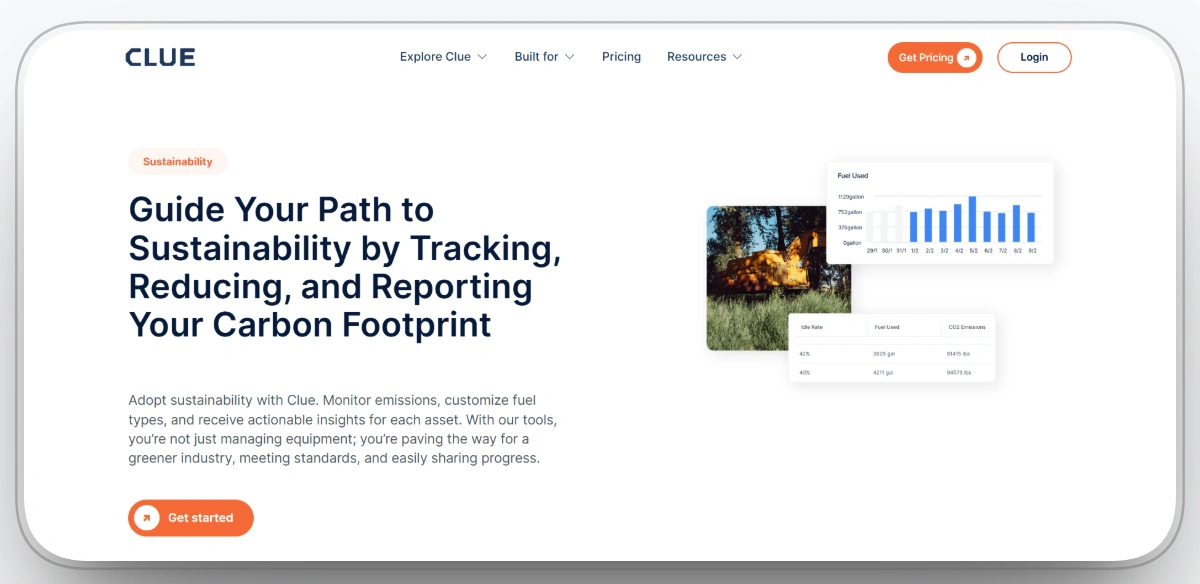
Task: Click the '752gallon' axis label
Action: [851, 212]
